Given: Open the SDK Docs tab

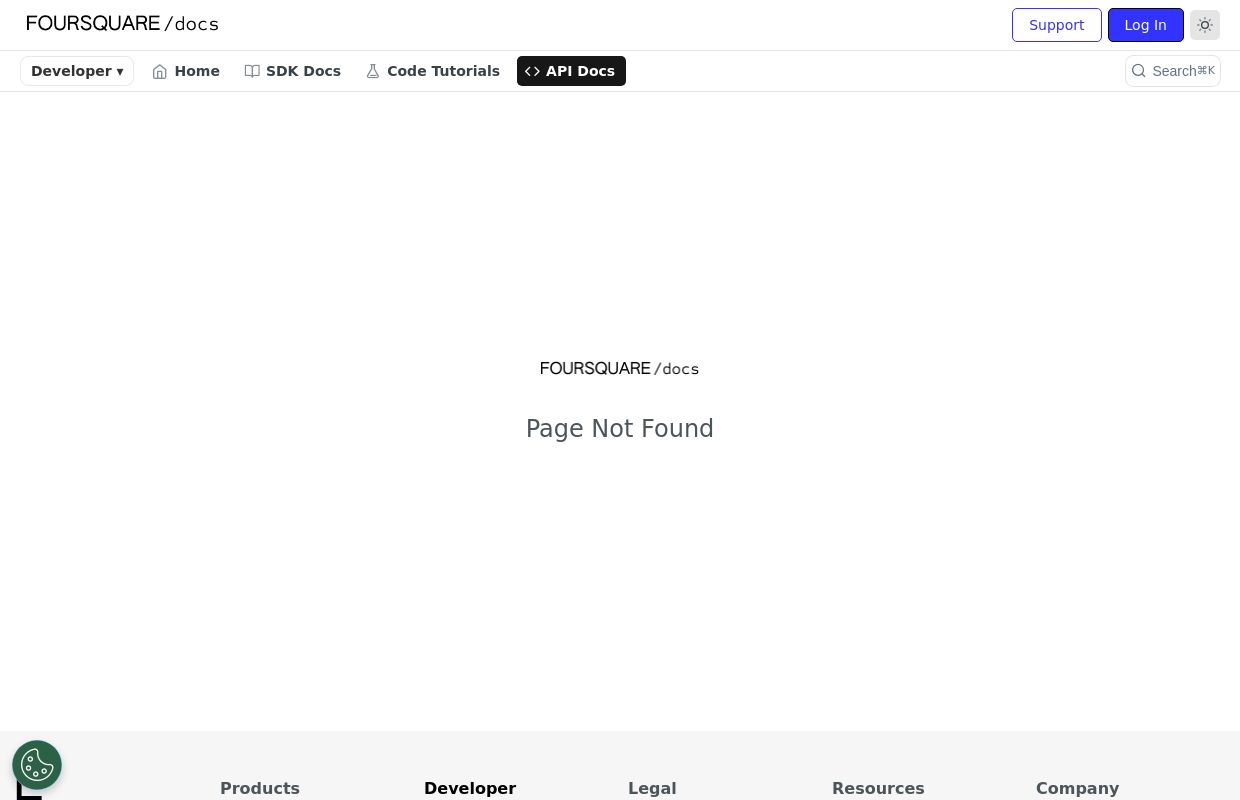Looking at the screenshot, I should 293,71.
